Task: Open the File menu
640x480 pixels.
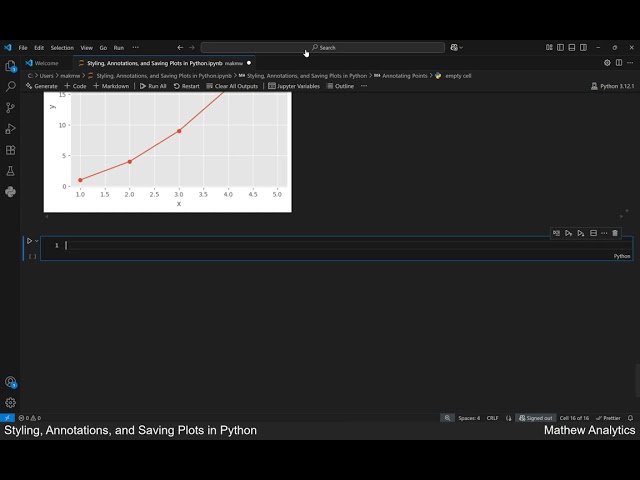Action: tap(23, 48)
